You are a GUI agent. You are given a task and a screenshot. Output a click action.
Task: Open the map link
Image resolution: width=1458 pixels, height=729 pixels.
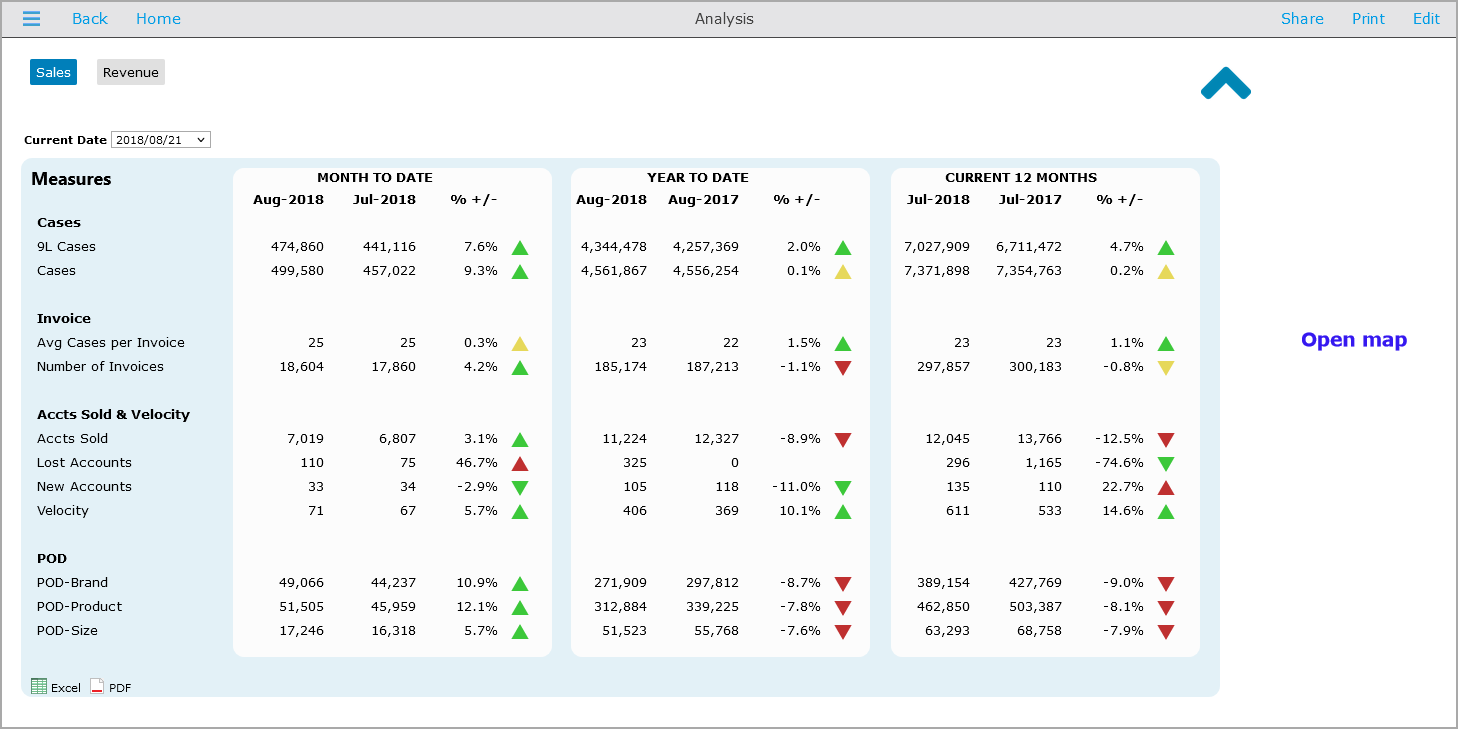point(1353,340)
